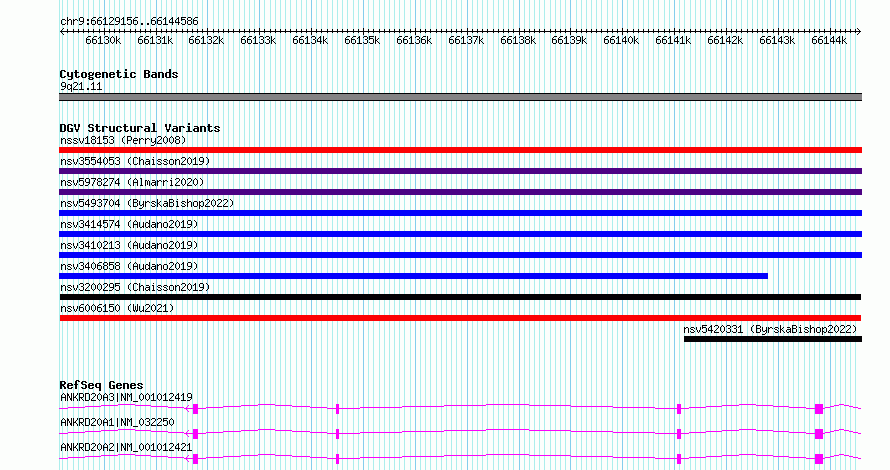
Task: Click the 66131k ruler tick label
Action: [x=155, y=40]
